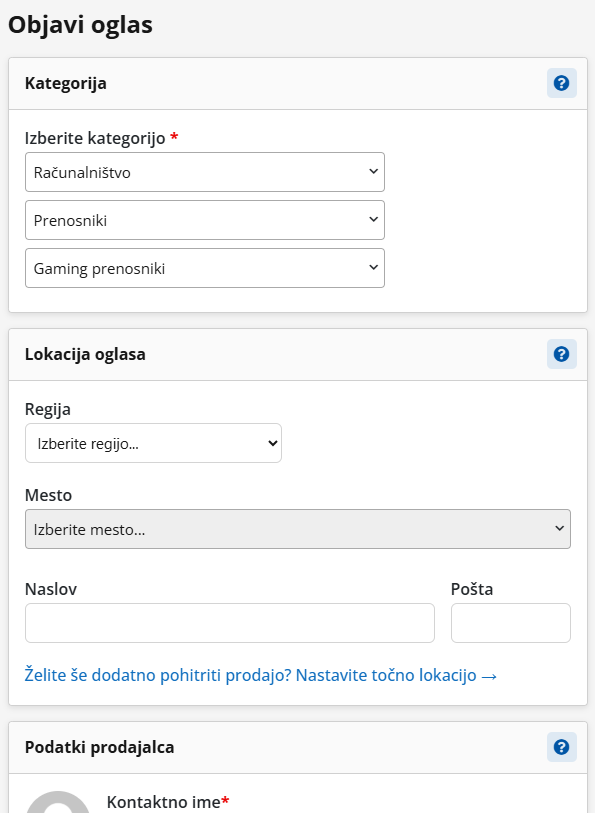Click the Regija field label
The image size is (595, 813).
48,410
